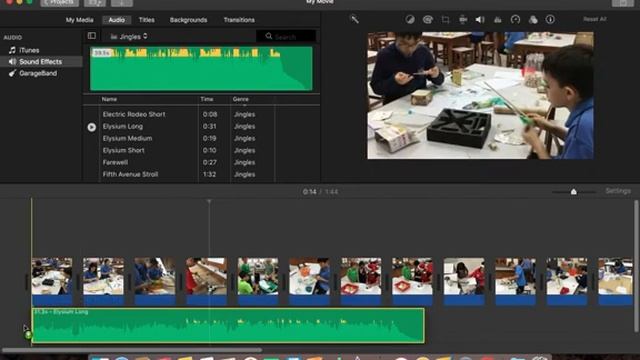Switch to the My Media tab

(x=80, y=20)
